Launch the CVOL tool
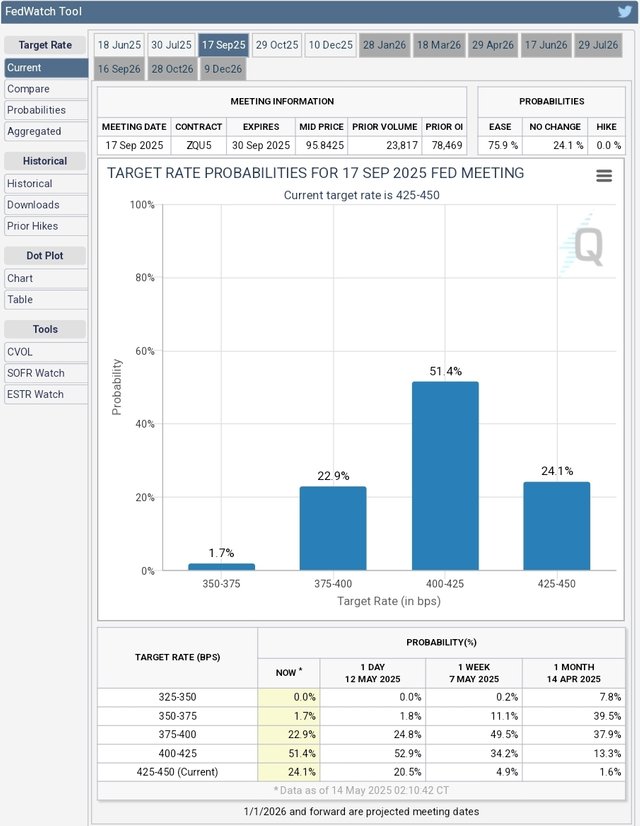This screenshot has width=640, height=826. 46,352
